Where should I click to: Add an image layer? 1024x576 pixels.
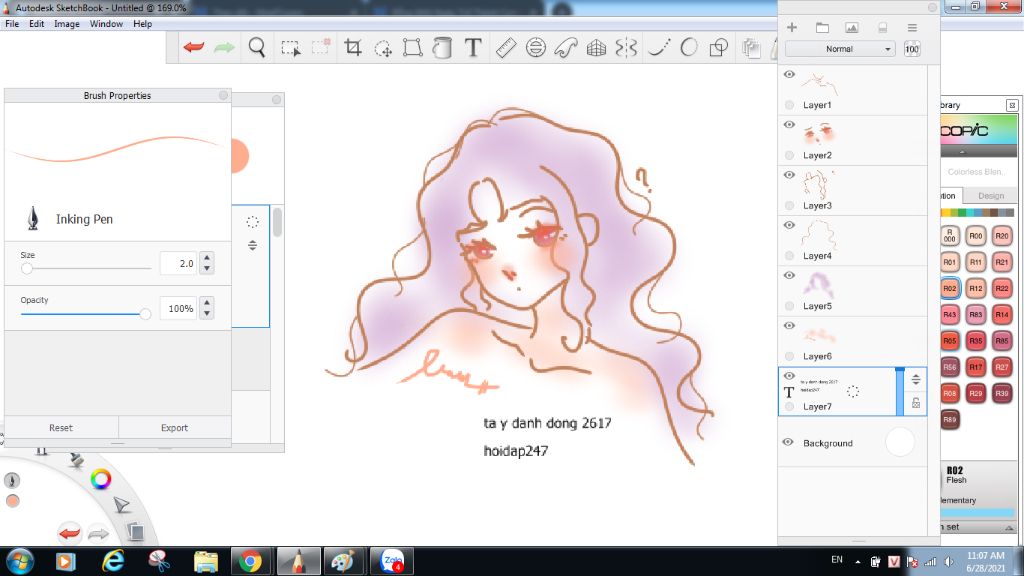point(852,27)
